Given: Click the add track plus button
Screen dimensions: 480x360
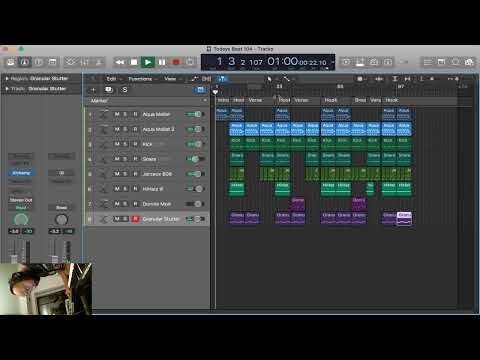Looking at the screenshot, I should tap(93, 90).
